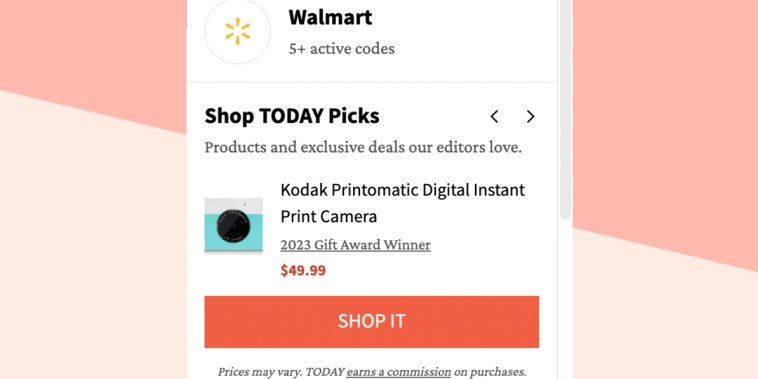
Task: Click the panel's vertical scrollbar thumb
Action: pyautogui.click(x=566, y=109)
